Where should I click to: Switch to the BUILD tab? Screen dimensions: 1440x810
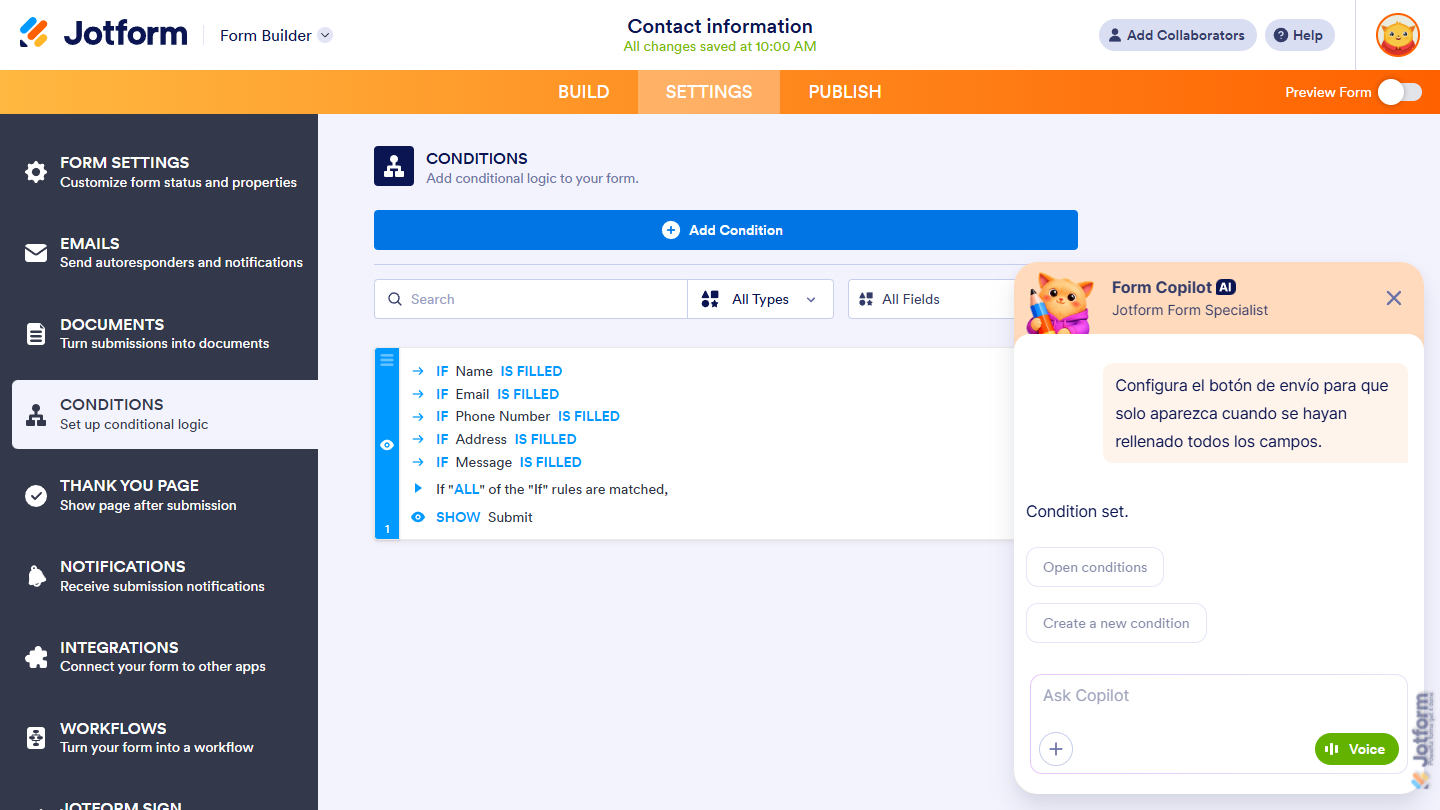pyautogui.click(x=583, y=91)
